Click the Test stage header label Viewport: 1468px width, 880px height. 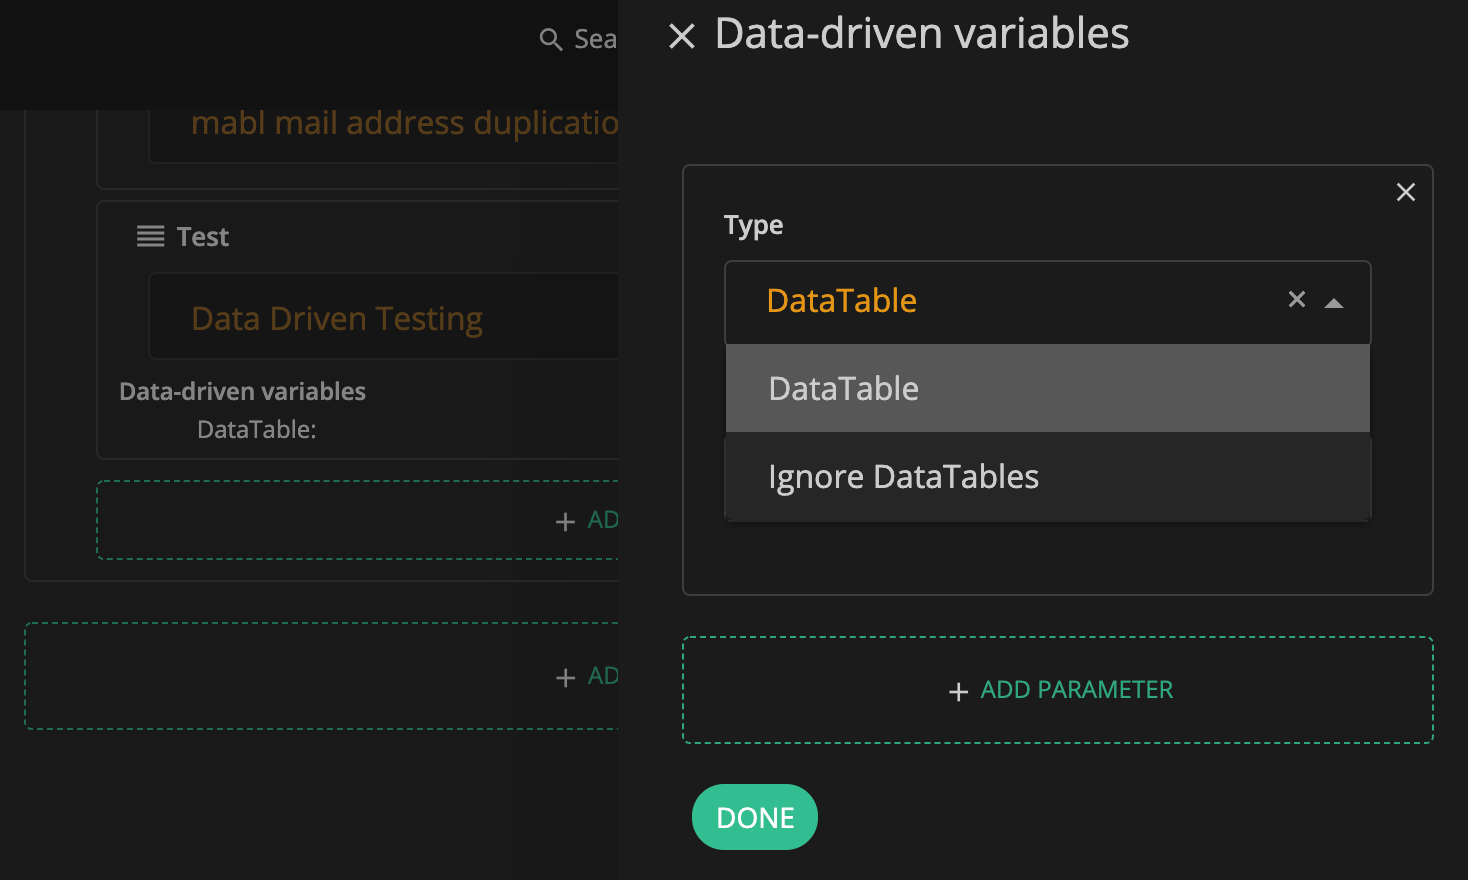(x=203, y=237)
